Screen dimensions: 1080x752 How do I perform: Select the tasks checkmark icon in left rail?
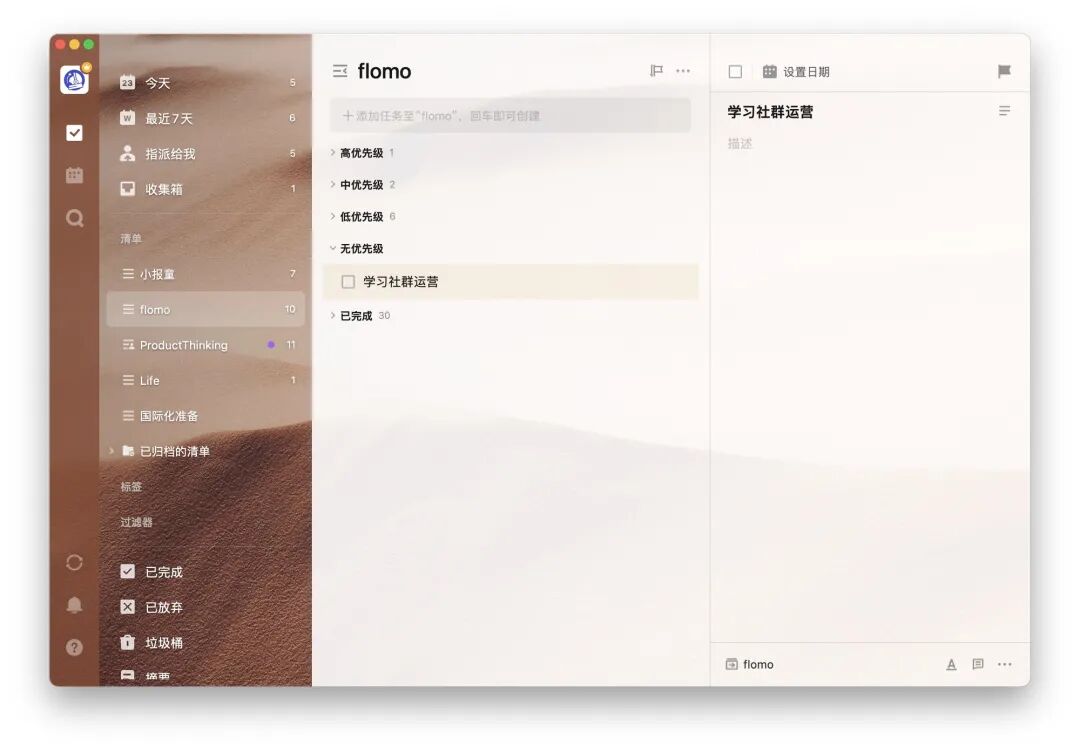74,132
